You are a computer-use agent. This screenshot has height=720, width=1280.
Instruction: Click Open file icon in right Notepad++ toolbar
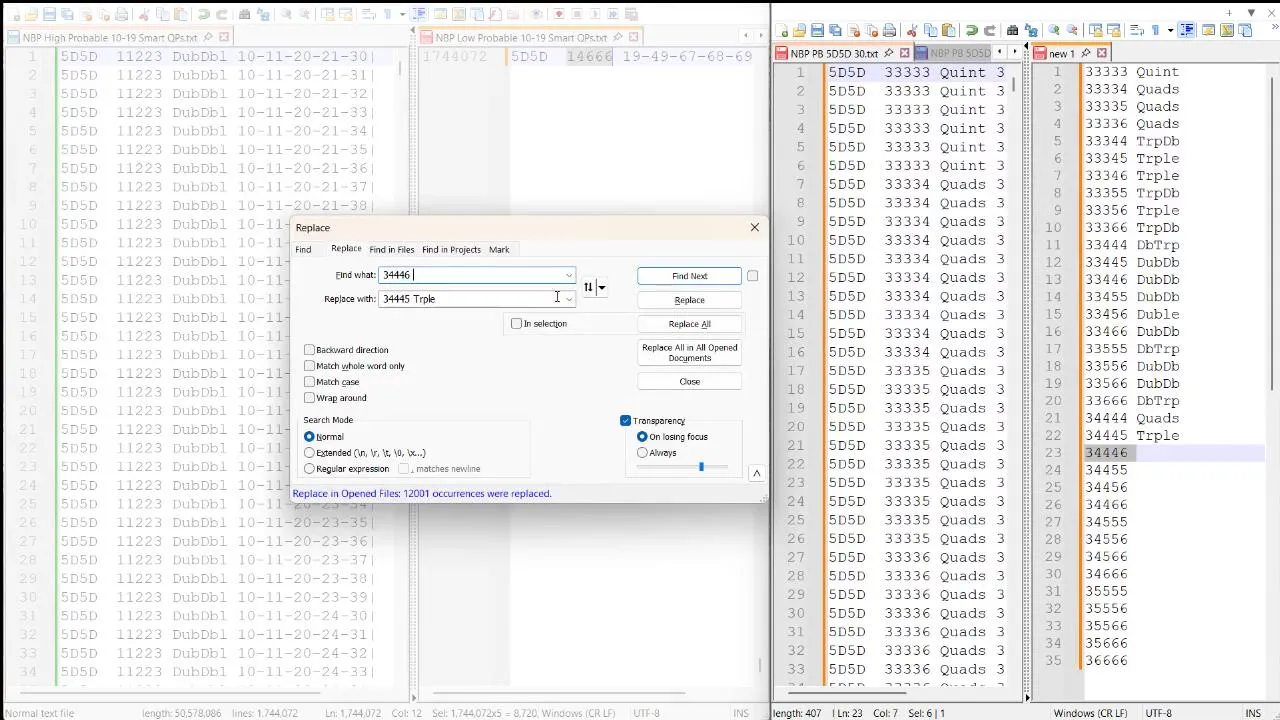tap(799, 30)
